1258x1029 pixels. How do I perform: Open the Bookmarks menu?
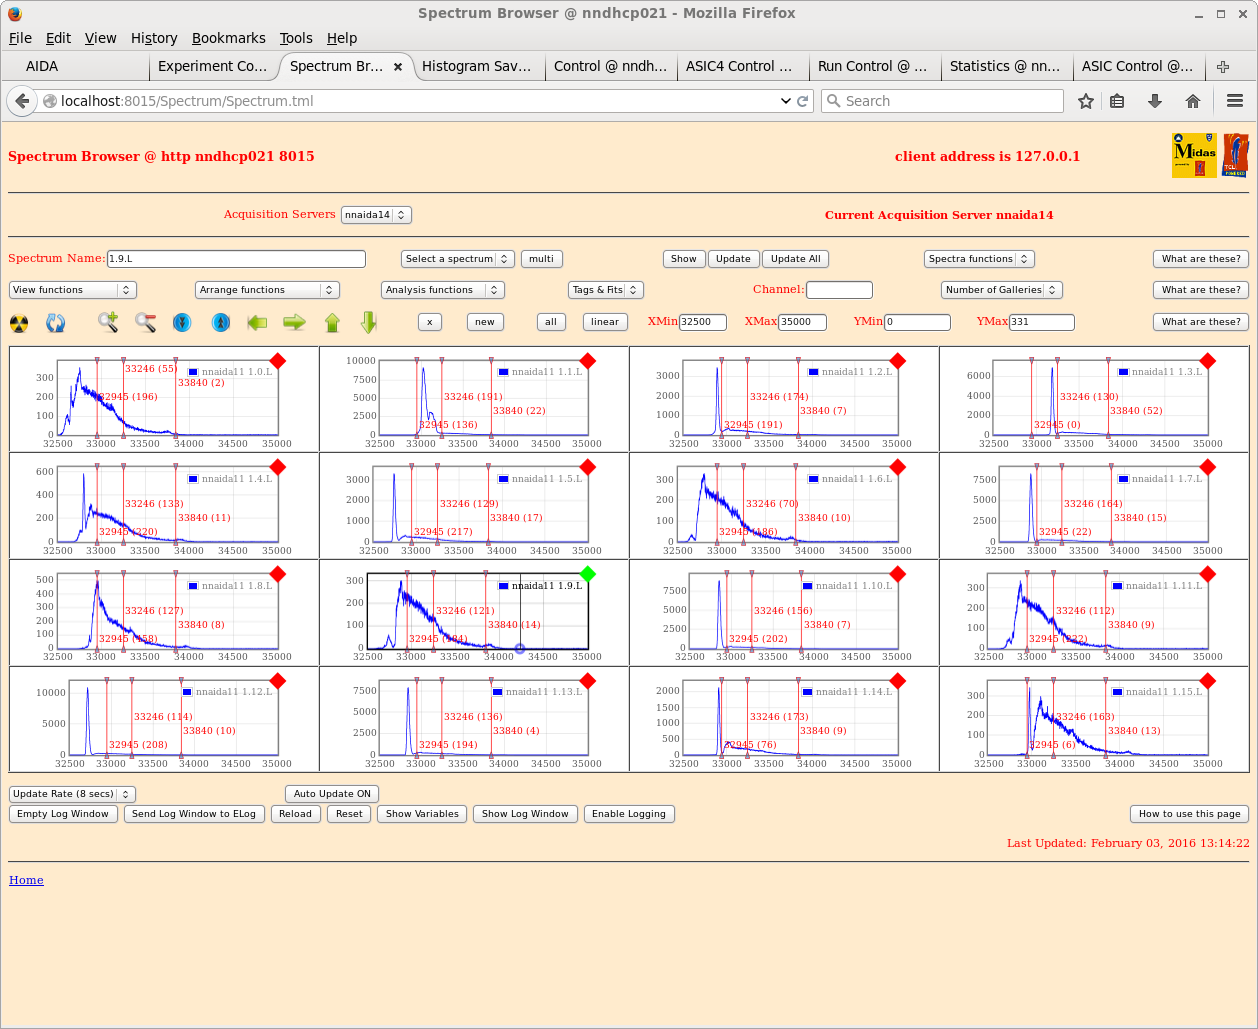coord(228,38)
